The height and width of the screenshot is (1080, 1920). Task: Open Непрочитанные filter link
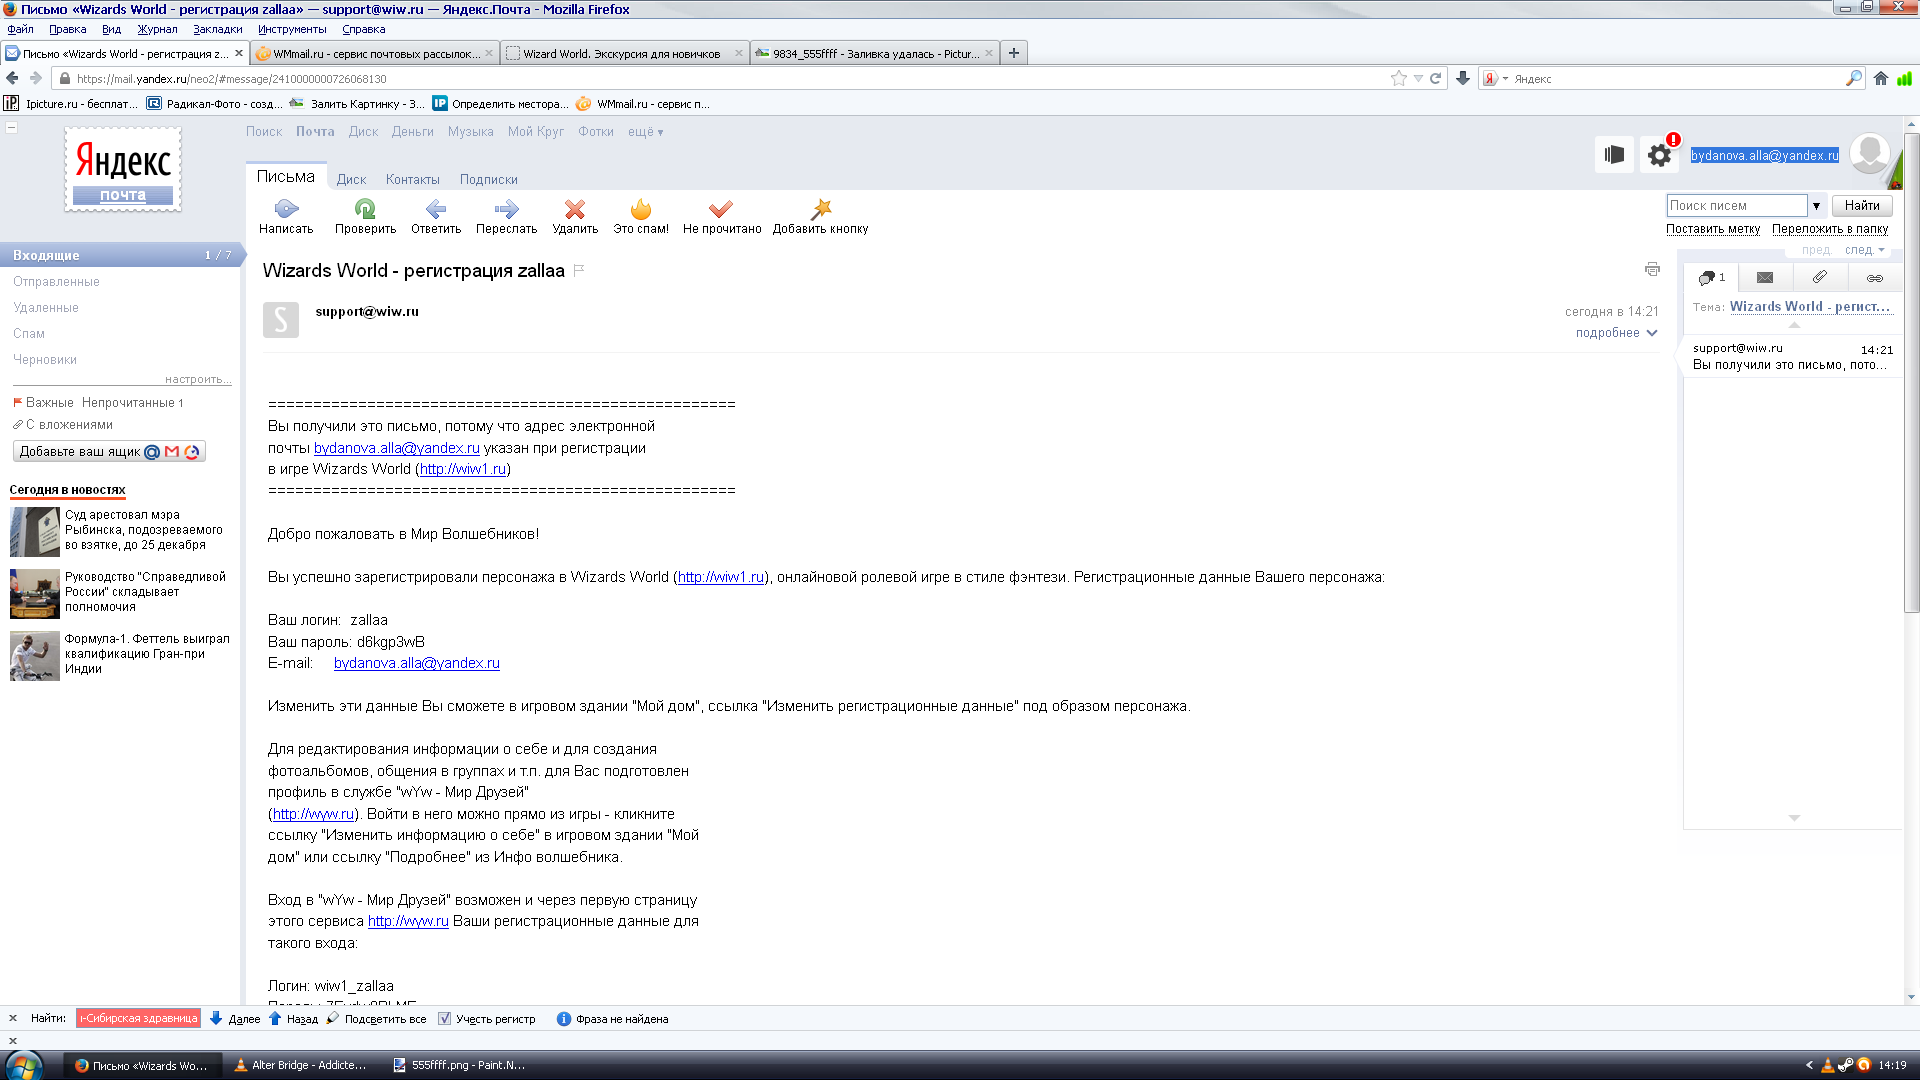coord(132,403)
